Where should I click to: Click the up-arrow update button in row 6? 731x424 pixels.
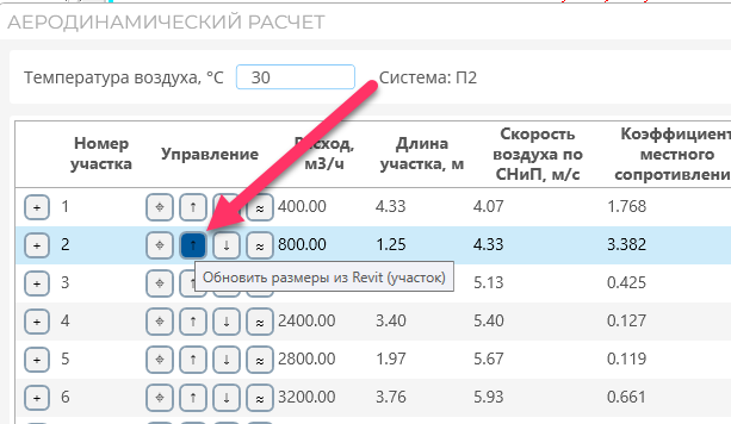click(x=193, y=398)
